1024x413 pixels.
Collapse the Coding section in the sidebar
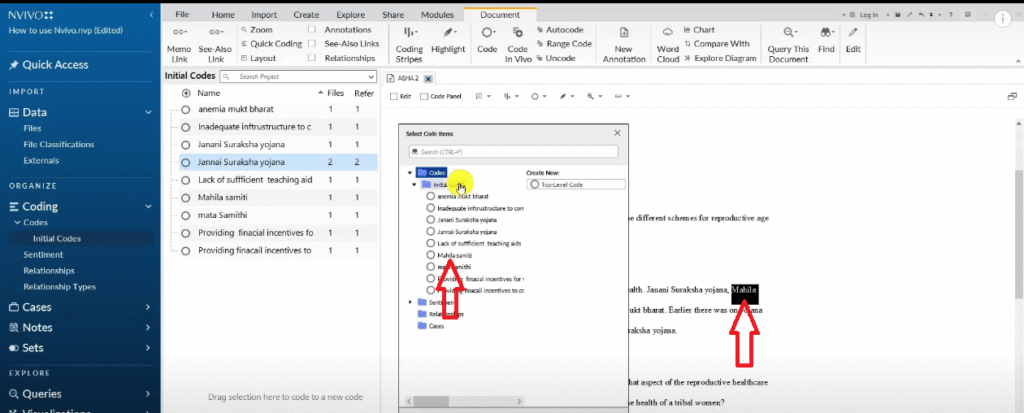coord(149,206)
